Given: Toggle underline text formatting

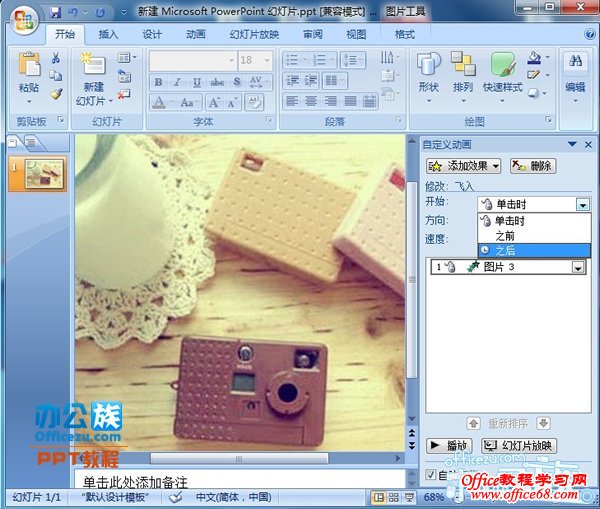Looking at the screenshot, I should click(x=197, y=82).
